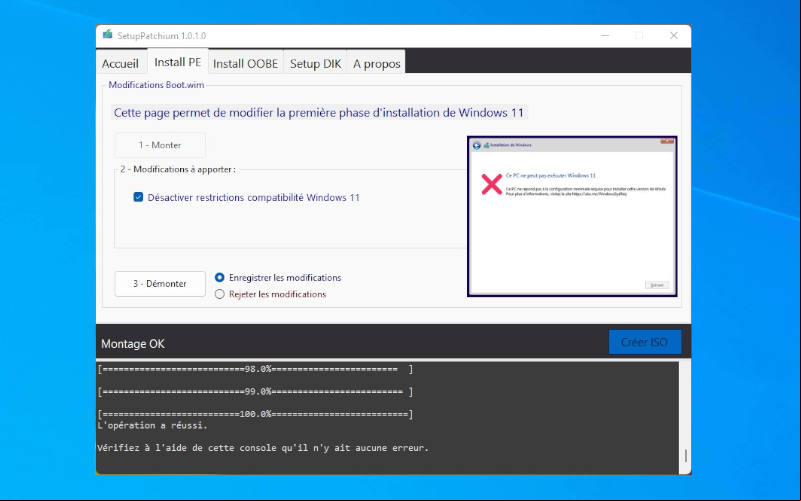
Task: Click the 3 - Démonter button
Action: coord(160,283)
